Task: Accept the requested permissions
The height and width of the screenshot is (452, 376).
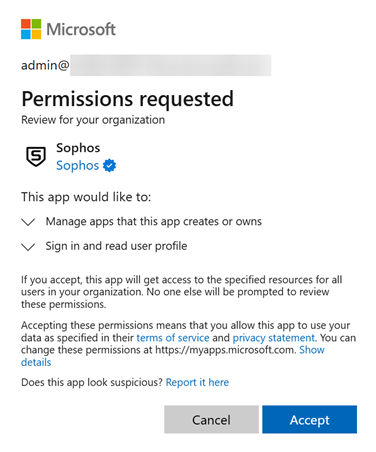Action: [309, 419]
